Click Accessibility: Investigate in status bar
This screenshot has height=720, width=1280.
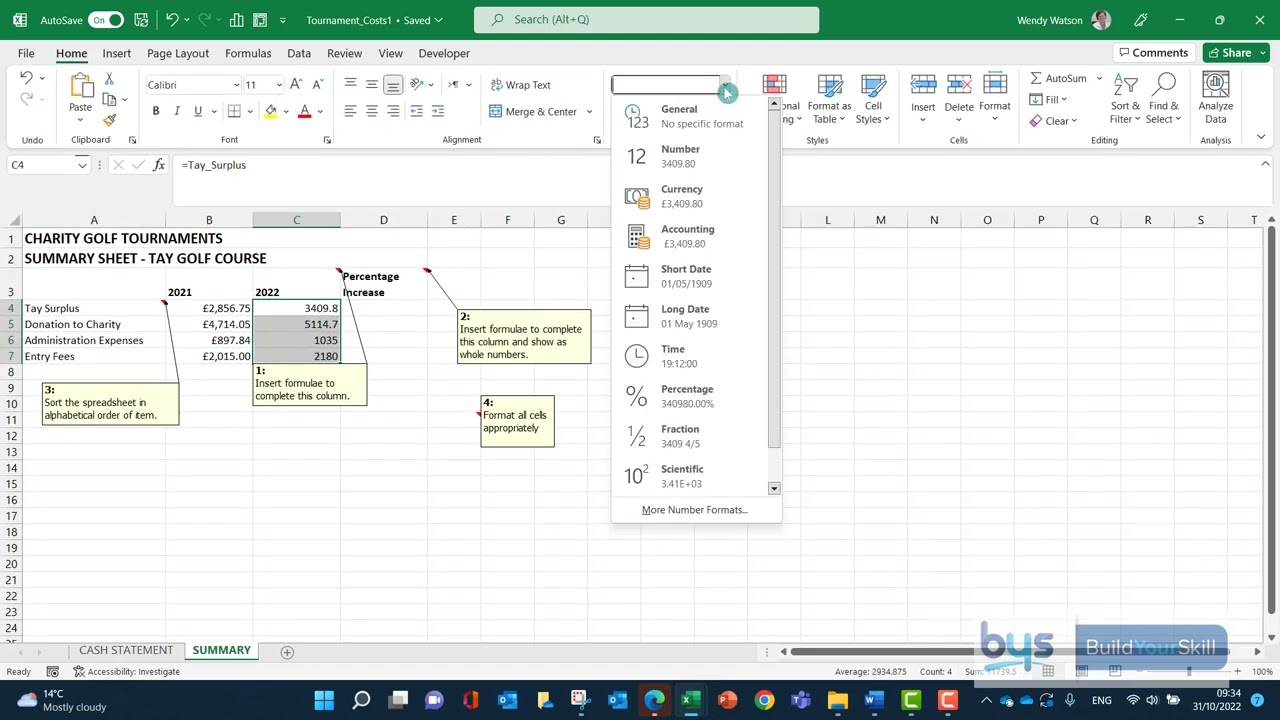[126, 672]
